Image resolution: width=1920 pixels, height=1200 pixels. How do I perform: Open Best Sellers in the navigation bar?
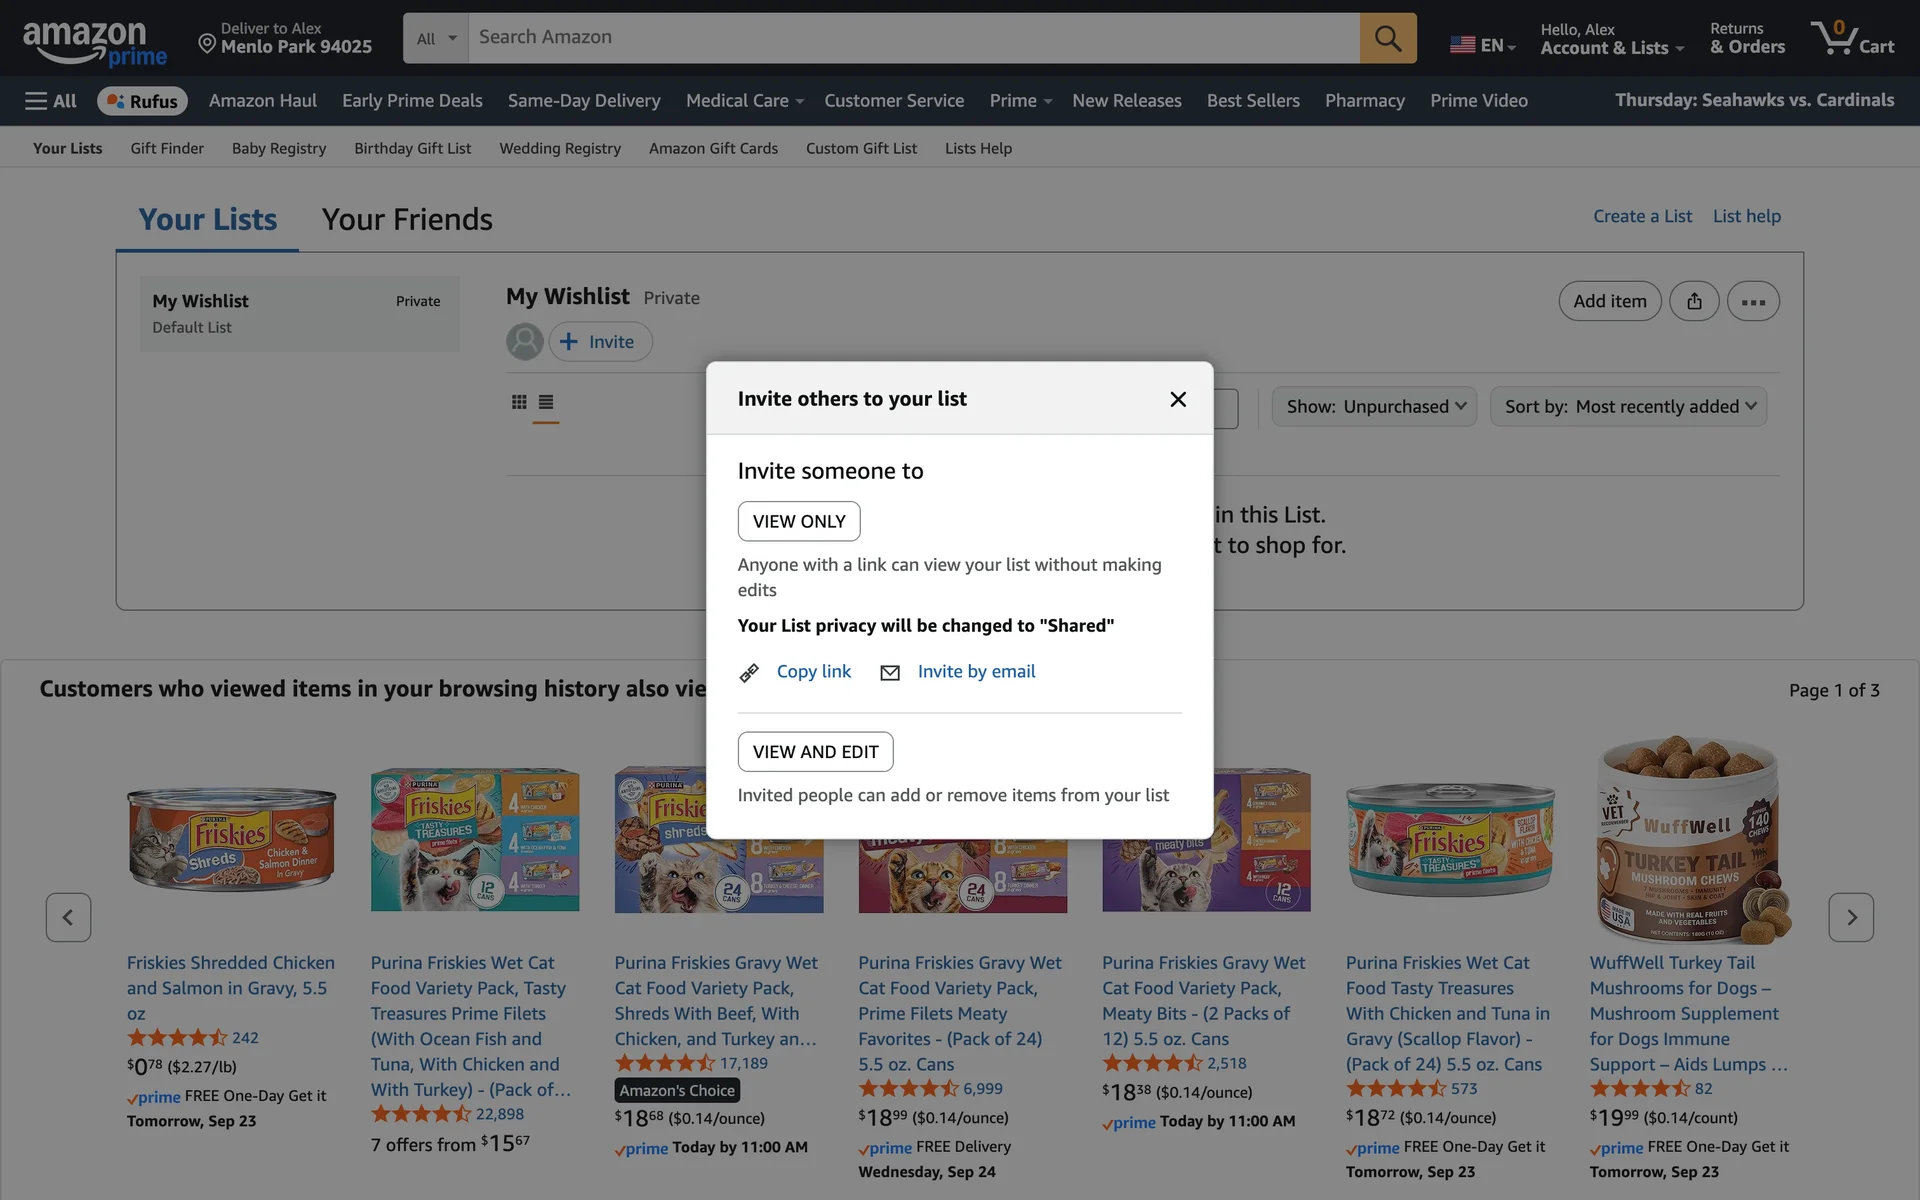coord(1253,101)
